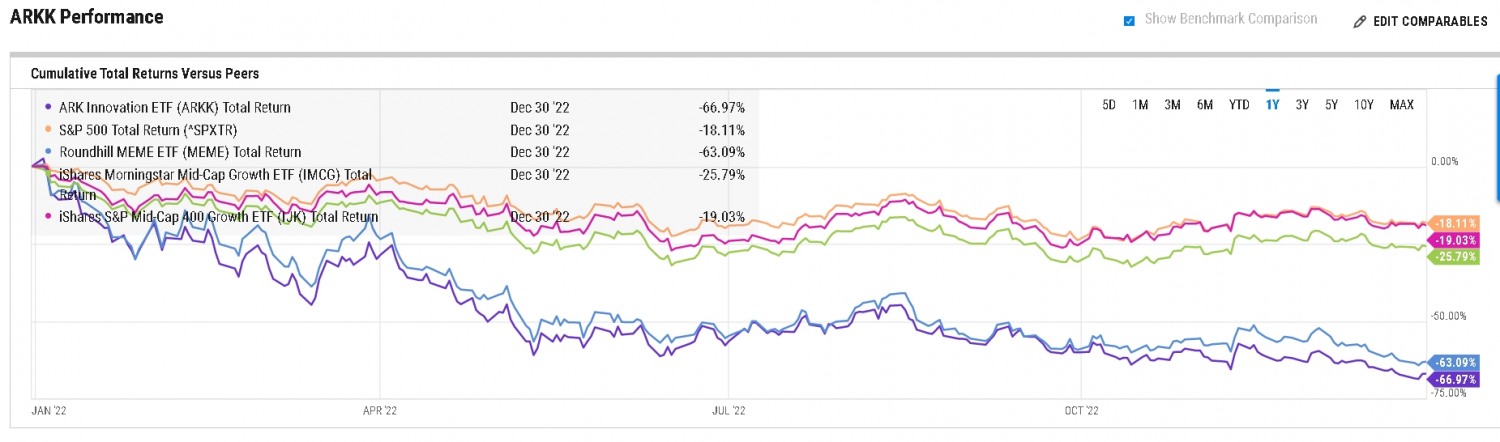1500x442 pixels.
Task: Select the 10Y range option
Action: [1364, 105]
